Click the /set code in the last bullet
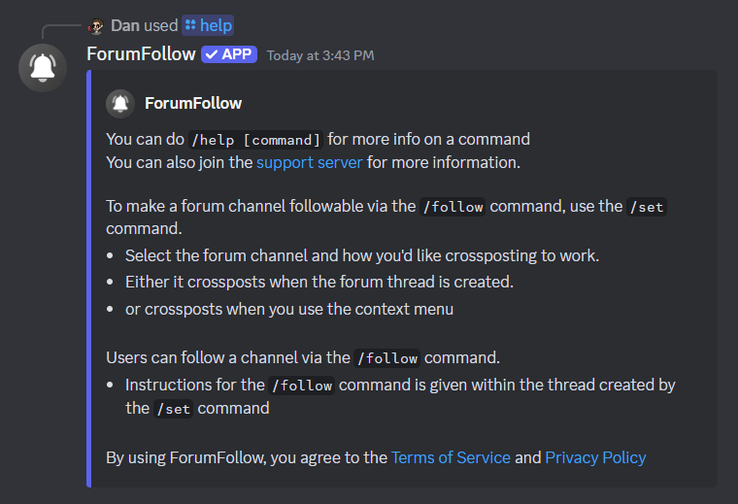Image resolution: width=738 pixels, height=504 pixels. click(173, 409)
